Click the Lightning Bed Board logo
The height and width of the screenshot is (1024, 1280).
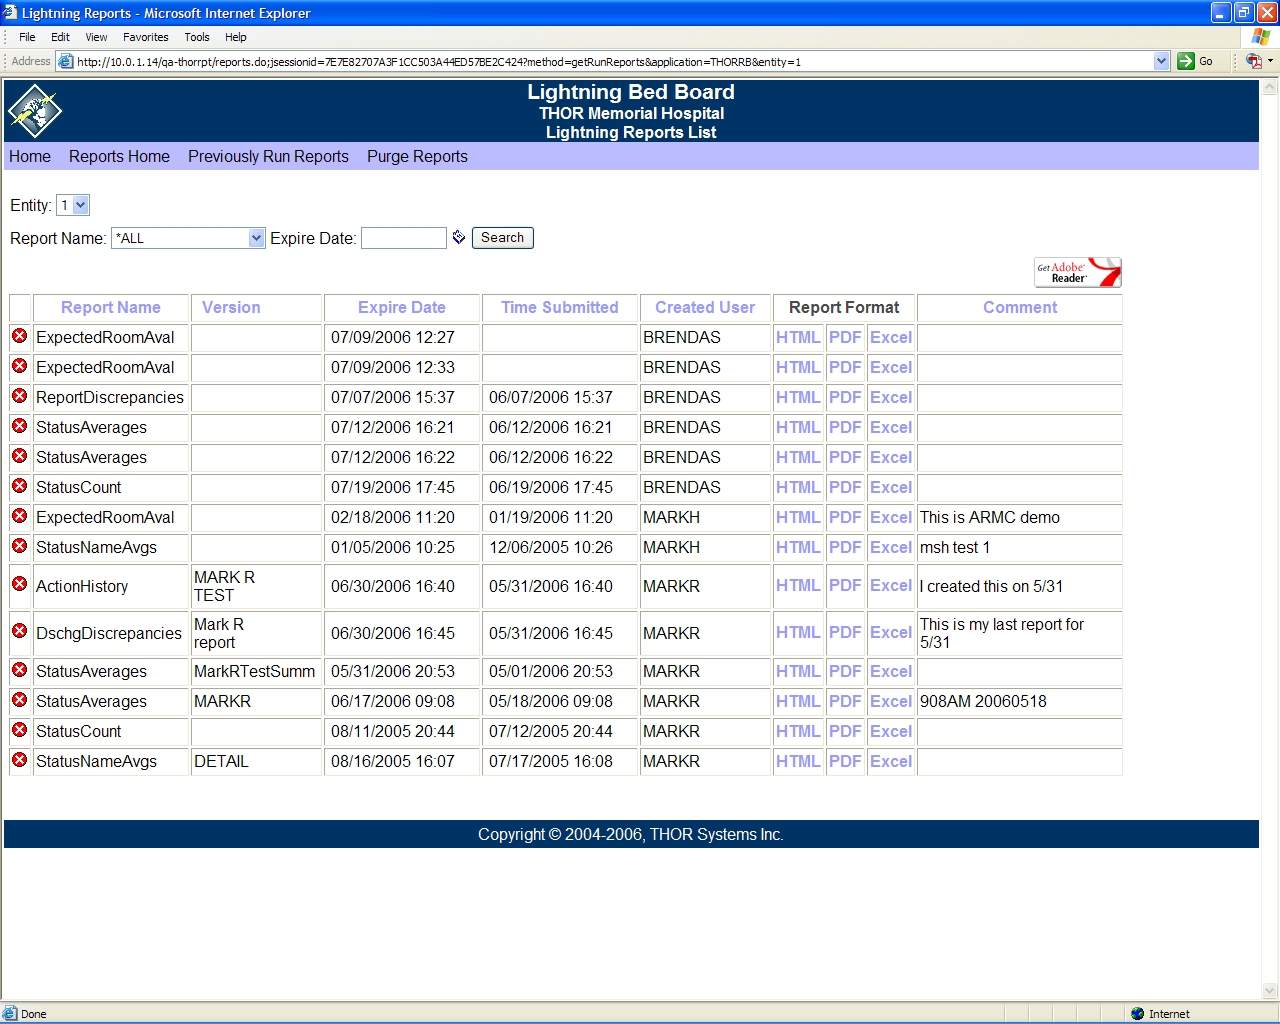click(x=35, y=111)
